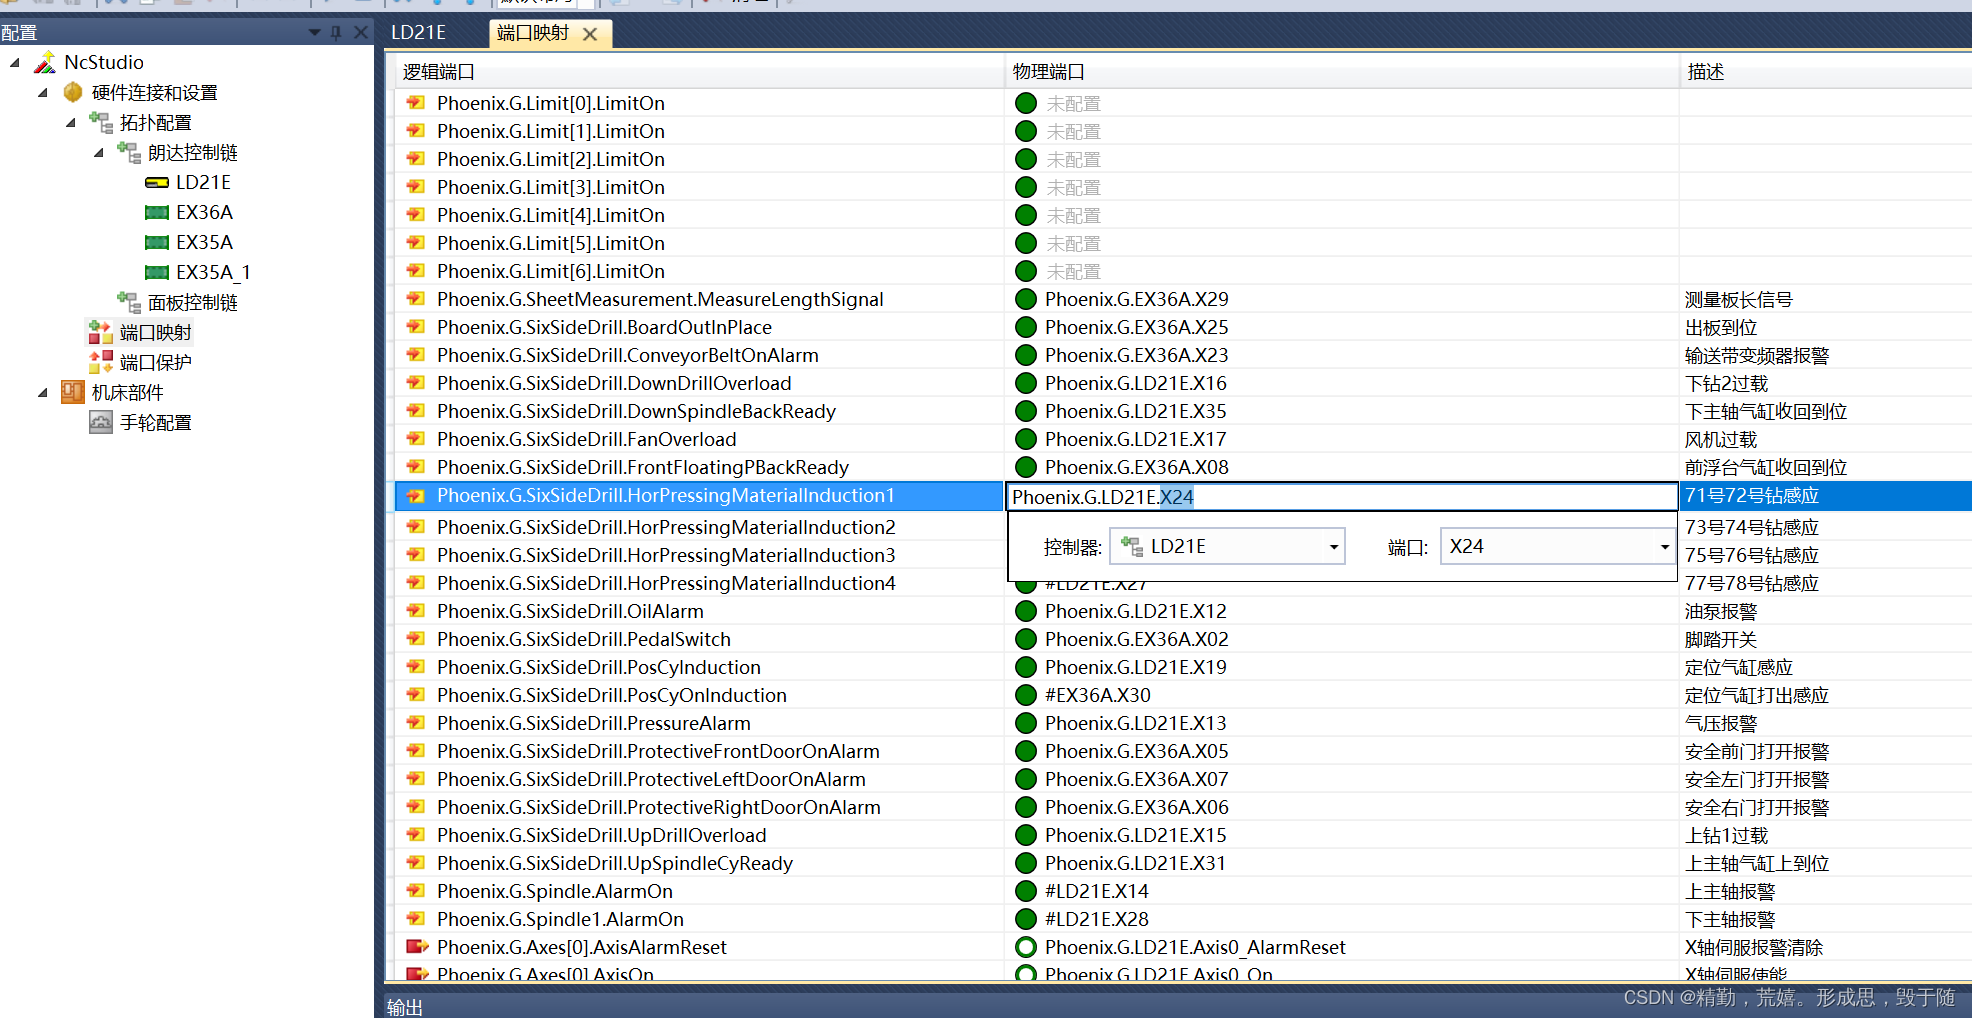
Task: Click the 手轮配置 handwheel icon
Action: tap(100, 422)
